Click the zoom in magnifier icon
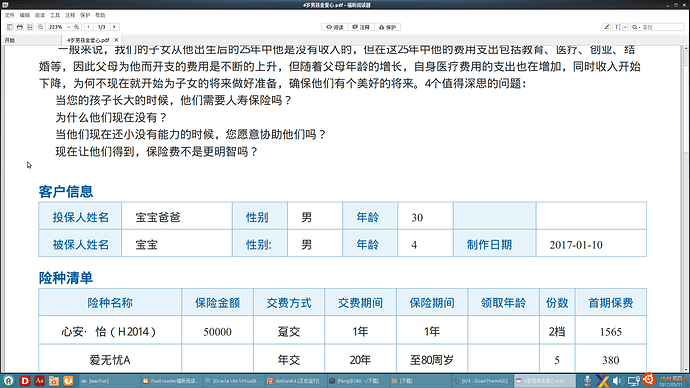 point(77,27)
